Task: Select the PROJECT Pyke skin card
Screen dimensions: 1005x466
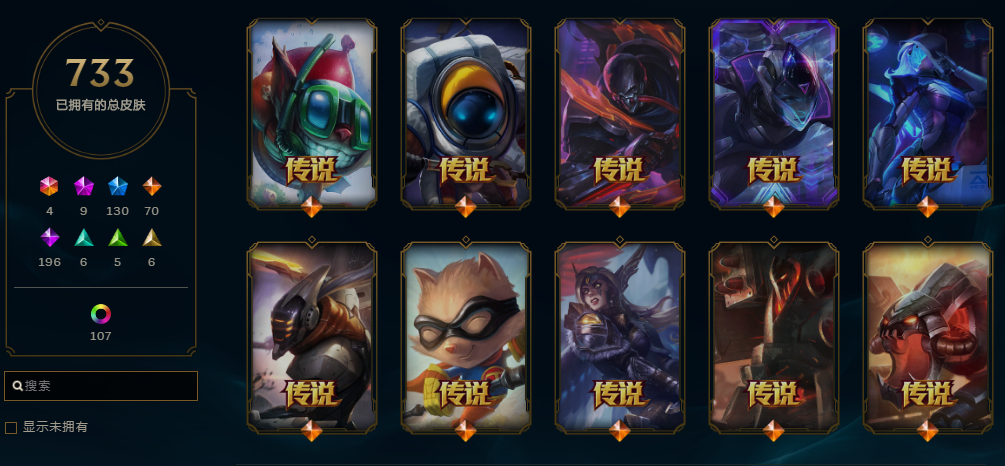Action: pyautogui.click(x=620, y=114)
